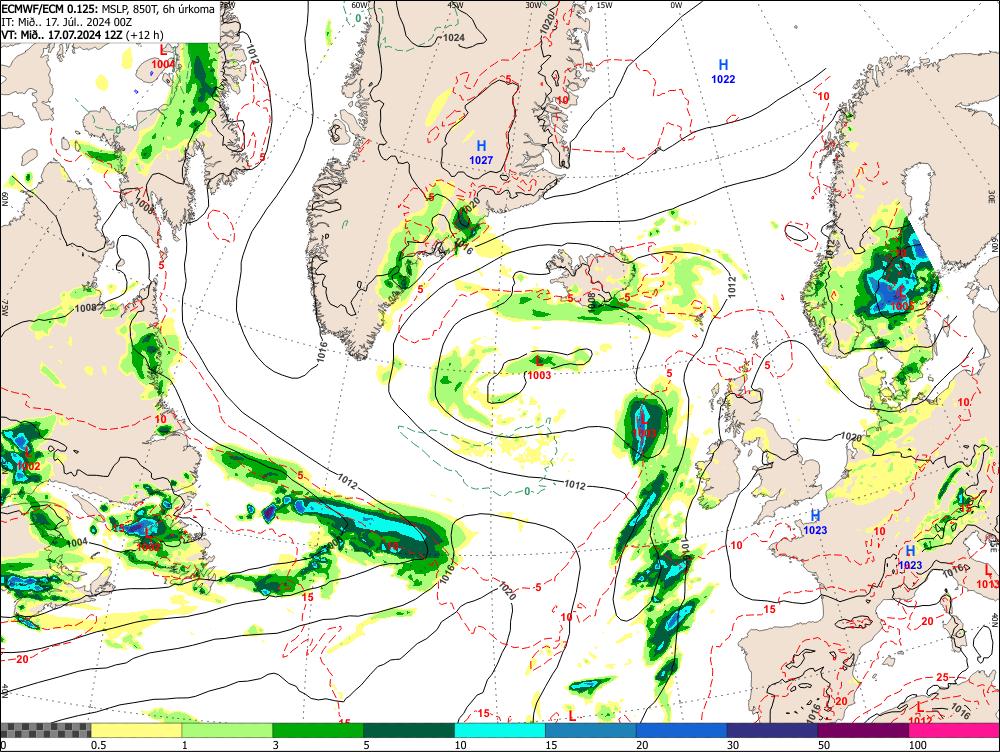
Task: Click the legend value label "50"
Action: pyautogui.click(x=824, y=745)
